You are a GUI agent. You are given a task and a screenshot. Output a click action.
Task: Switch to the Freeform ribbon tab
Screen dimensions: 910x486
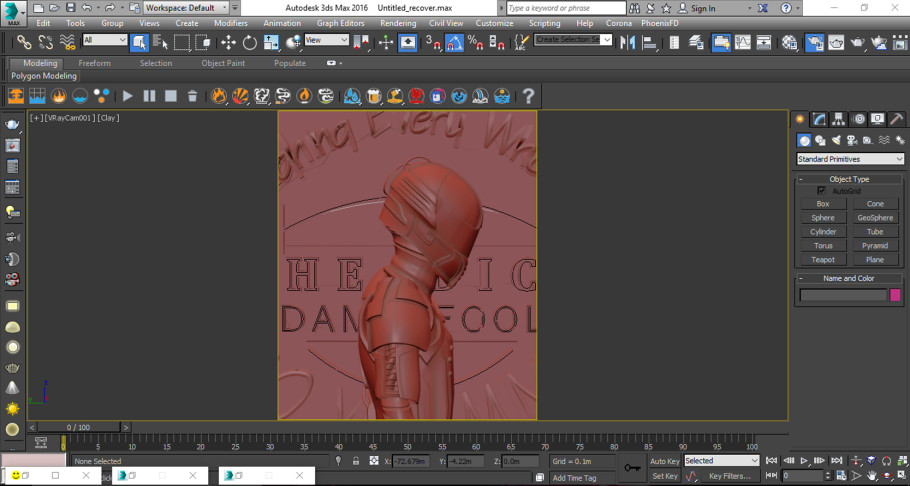pos(95,63)
